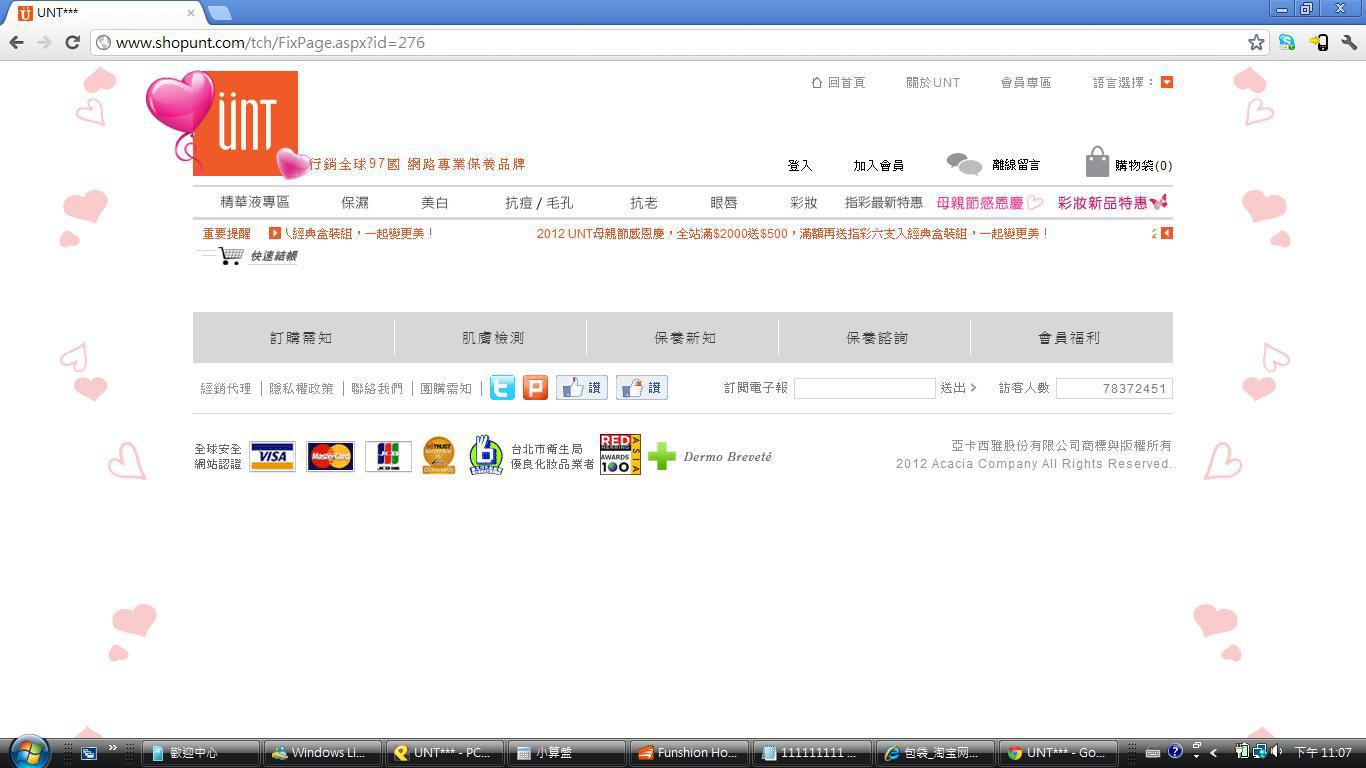
Task: Open the shopping bag icon
Action: coord(1097,162)
